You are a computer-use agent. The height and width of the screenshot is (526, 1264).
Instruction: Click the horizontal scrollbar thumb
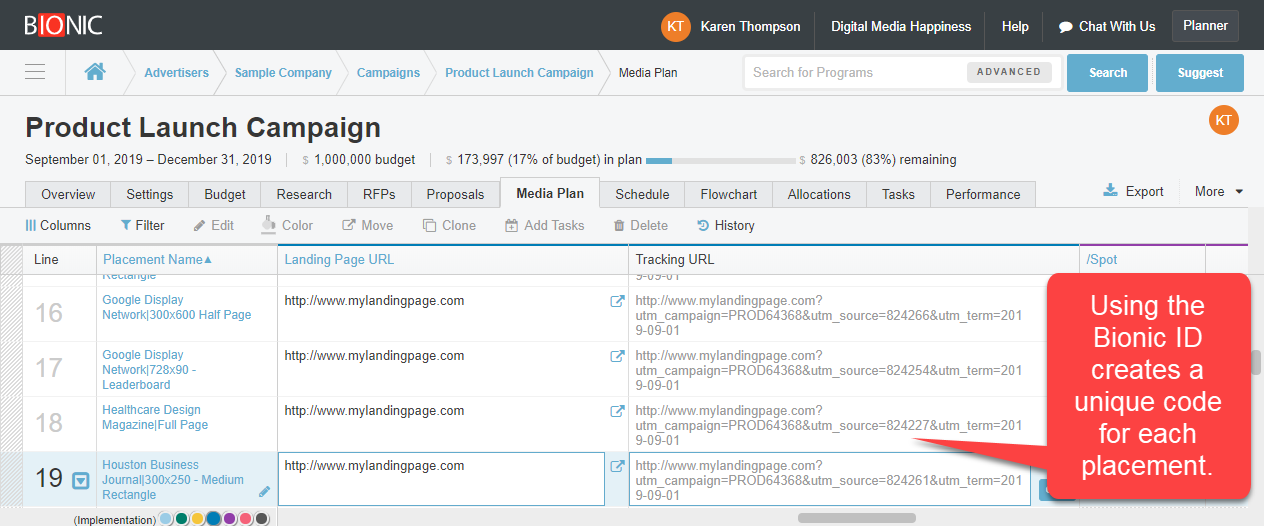[x=857, y=518]
